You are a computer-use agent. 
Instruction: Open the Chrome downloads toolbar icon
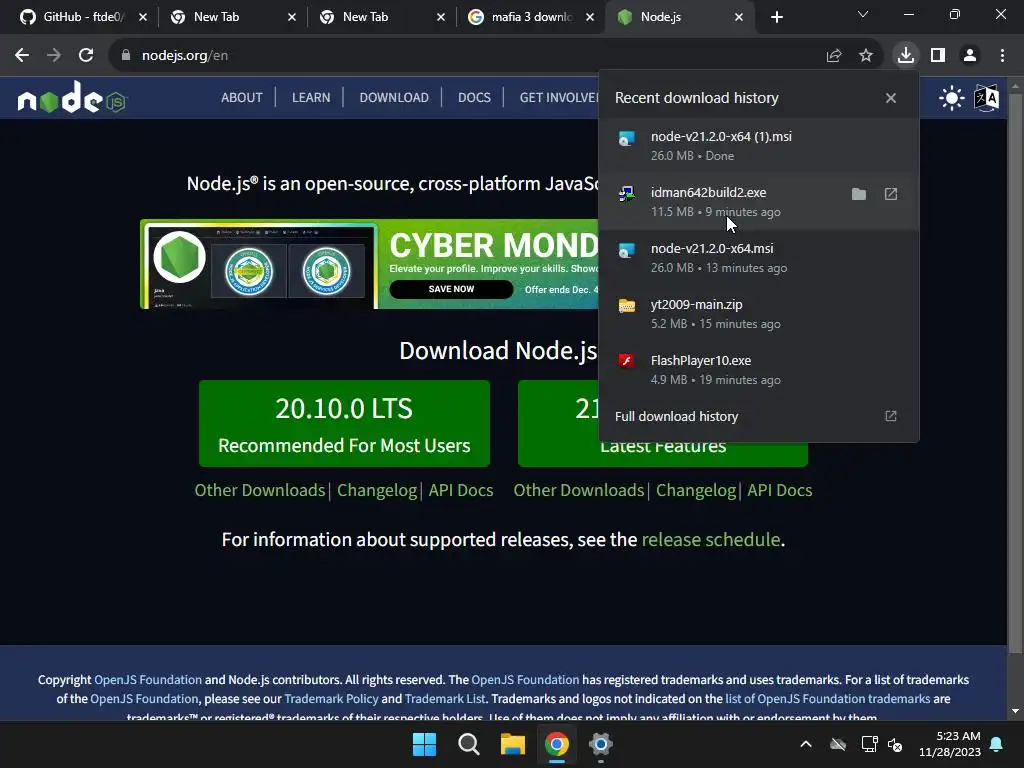click(906, 56)
